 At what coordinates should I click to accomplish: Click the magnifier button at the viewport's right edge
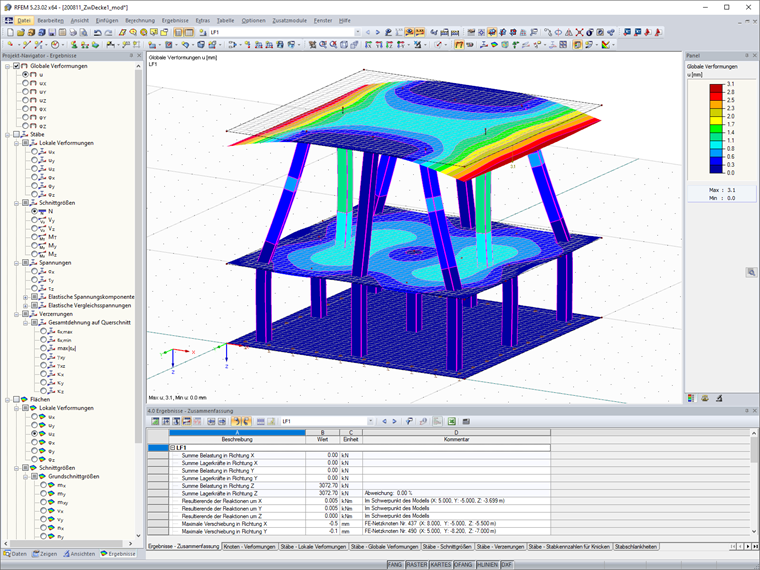pyautogui.click(x=751, y=272)
